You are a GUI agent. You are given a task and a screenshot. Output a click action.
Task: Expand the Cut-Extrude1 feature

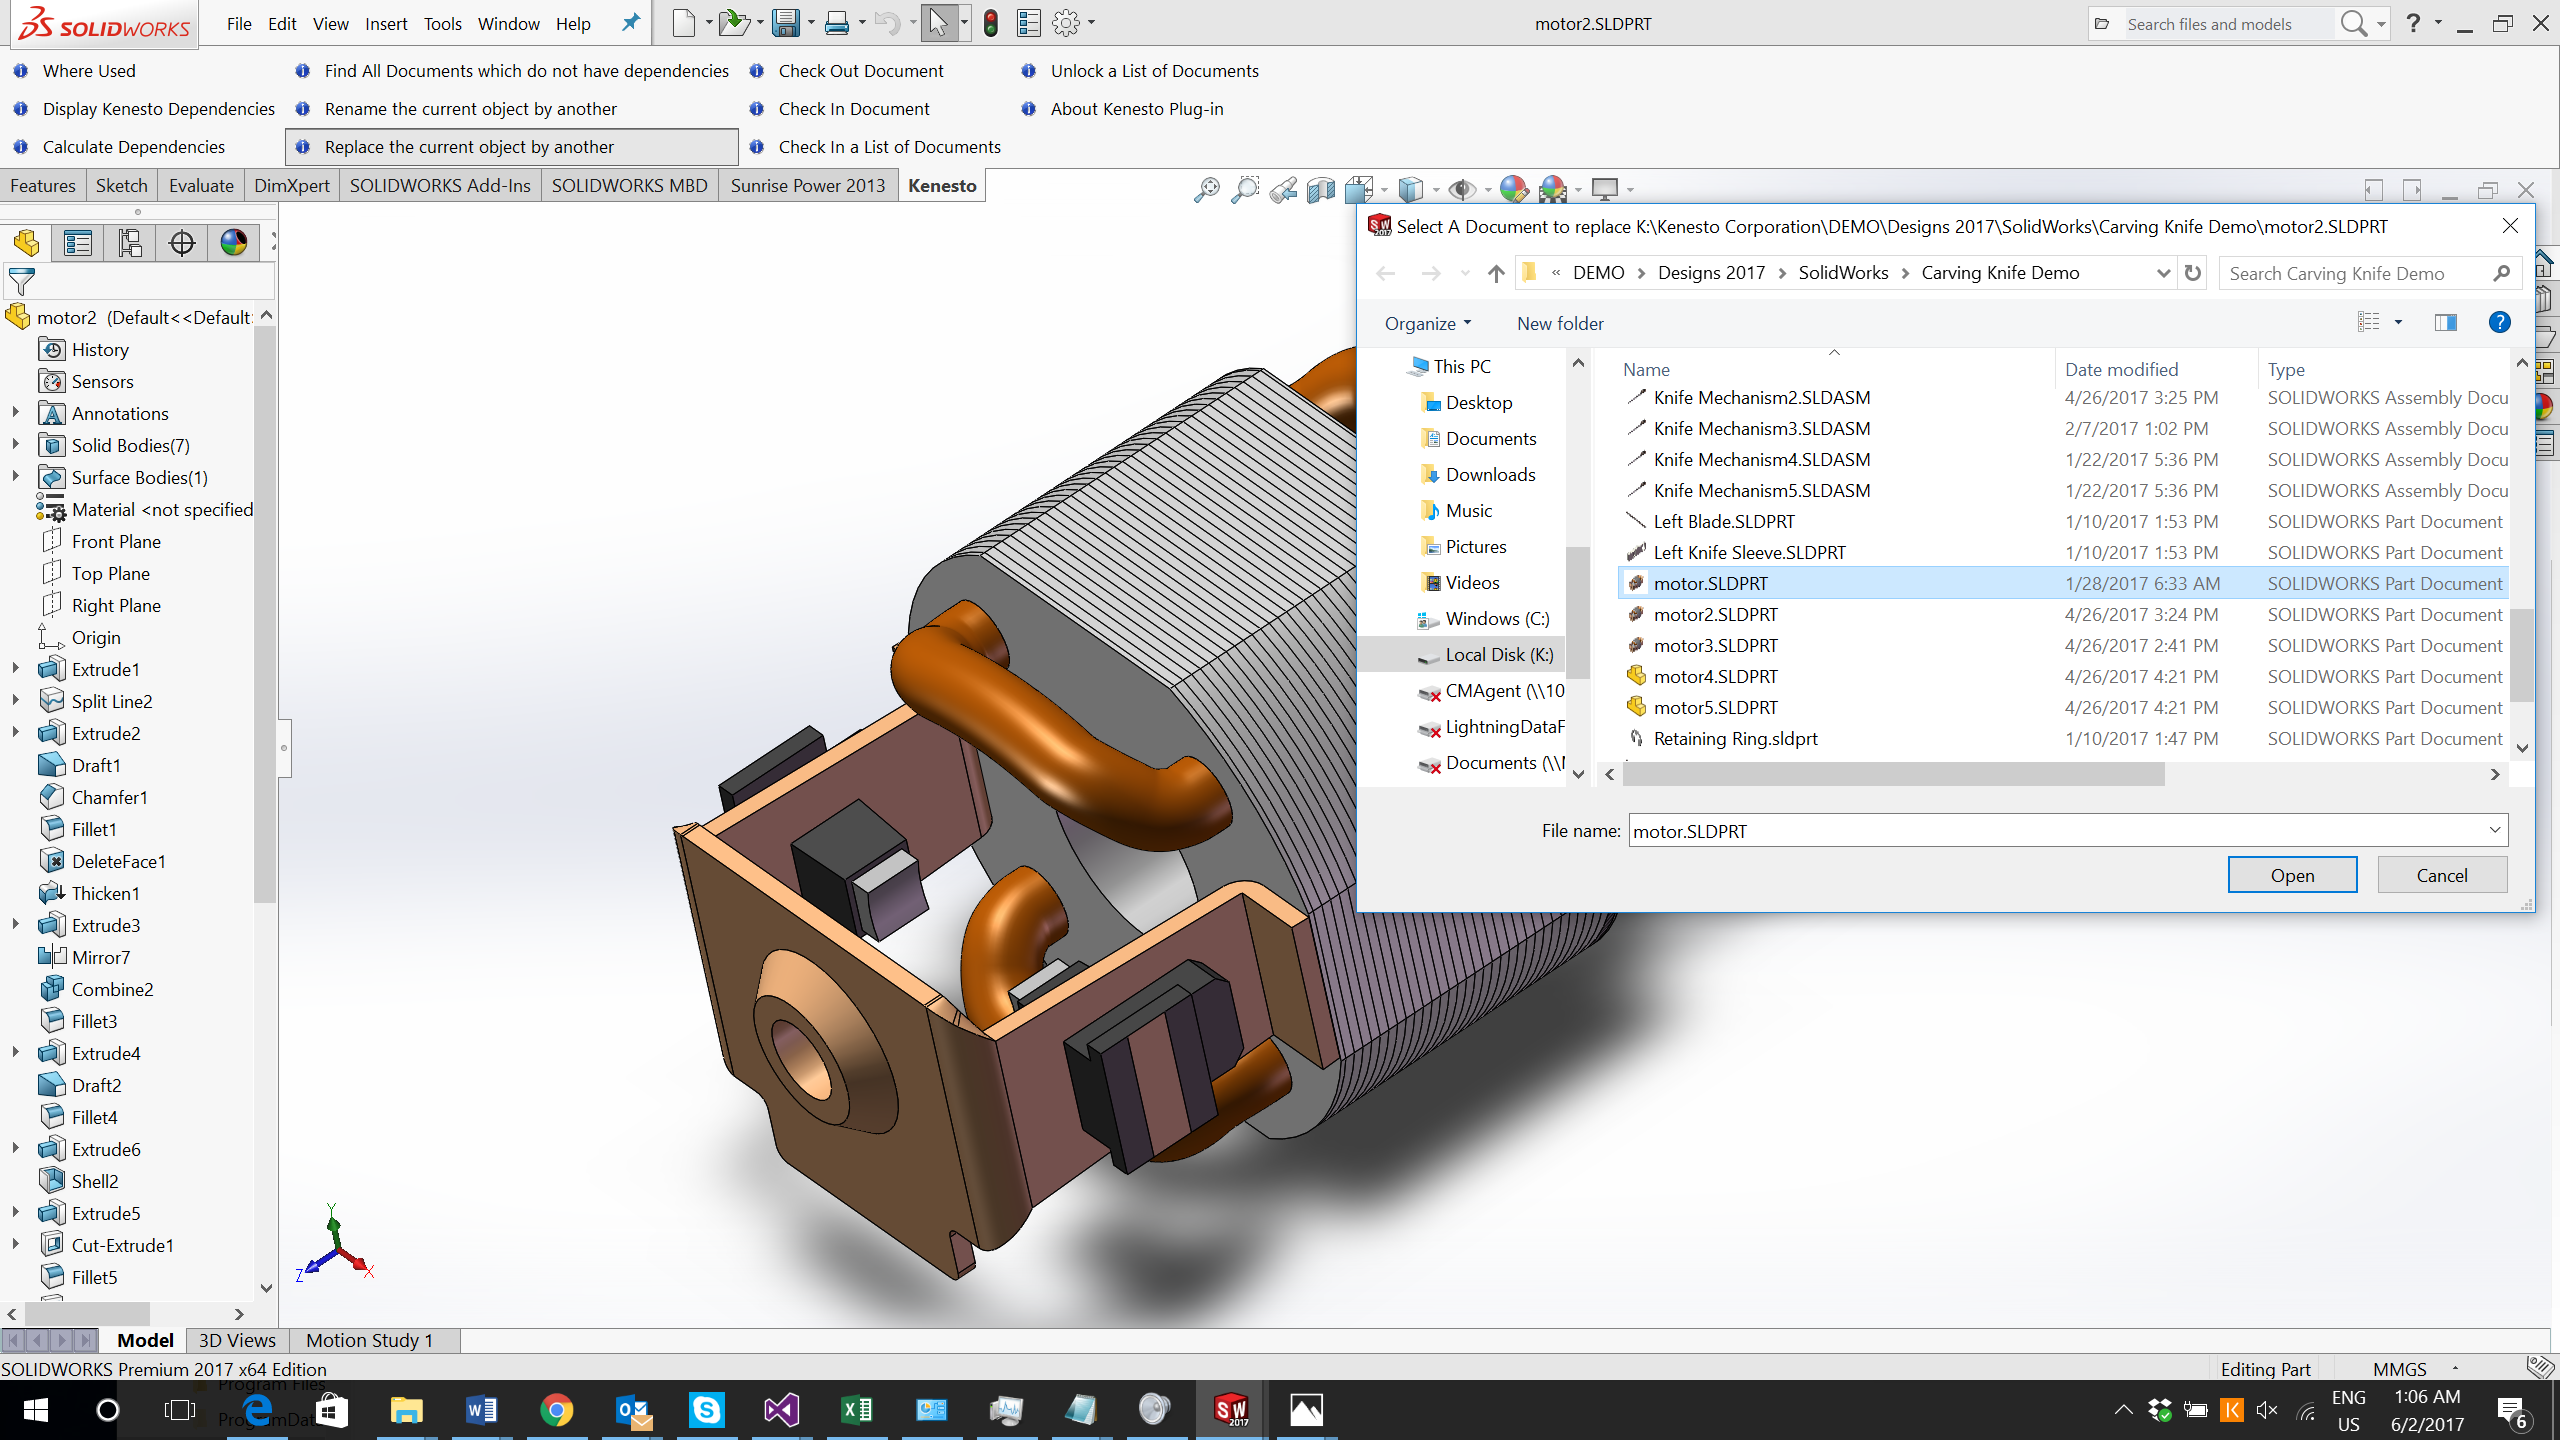(16, 1245)
